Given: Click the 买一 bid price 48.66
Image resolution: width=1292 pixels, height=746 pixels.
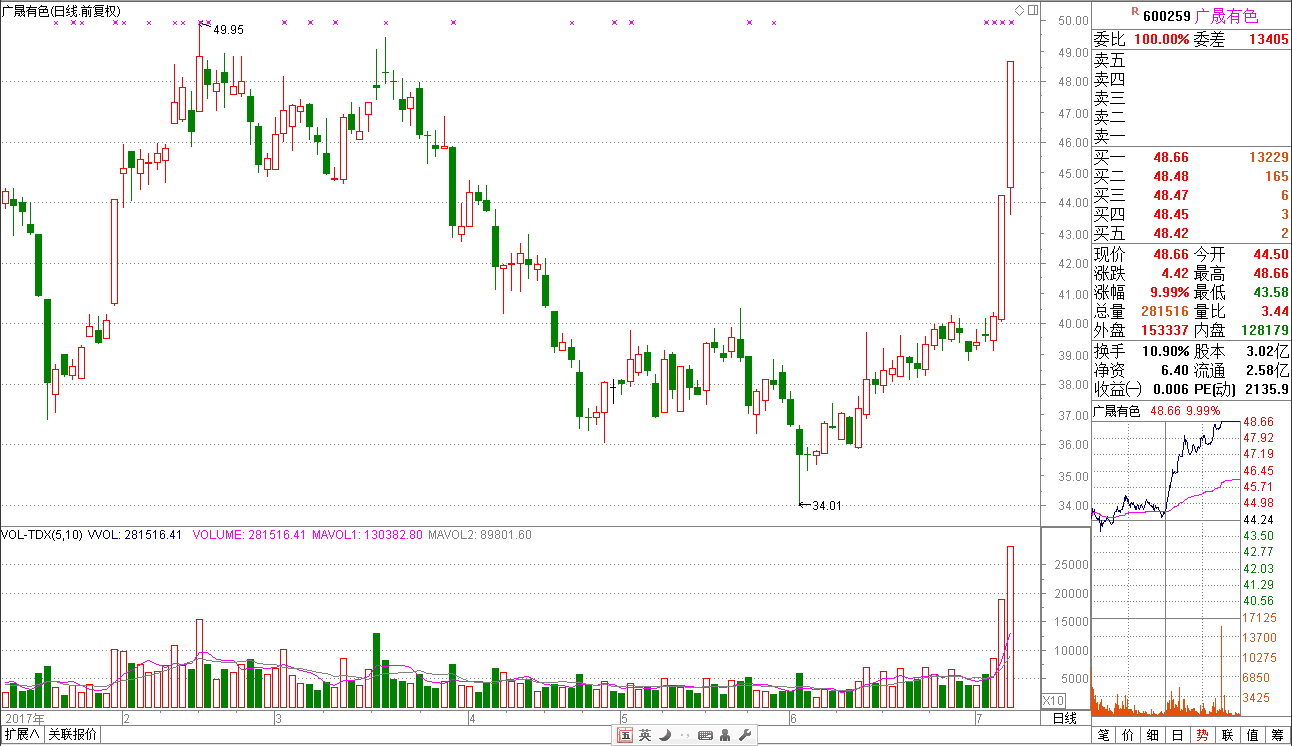Looking at the screenshot, I should pos(1171,157).
